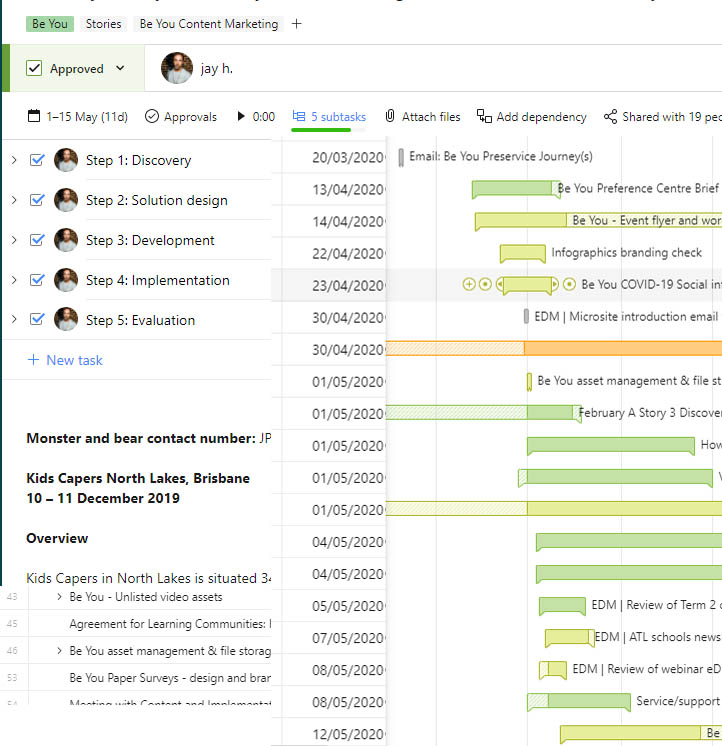This screenshot has width=722, height=746.
Task: Select the February A Story 3 Discovery bar
Action: click(x=484, y=413)
